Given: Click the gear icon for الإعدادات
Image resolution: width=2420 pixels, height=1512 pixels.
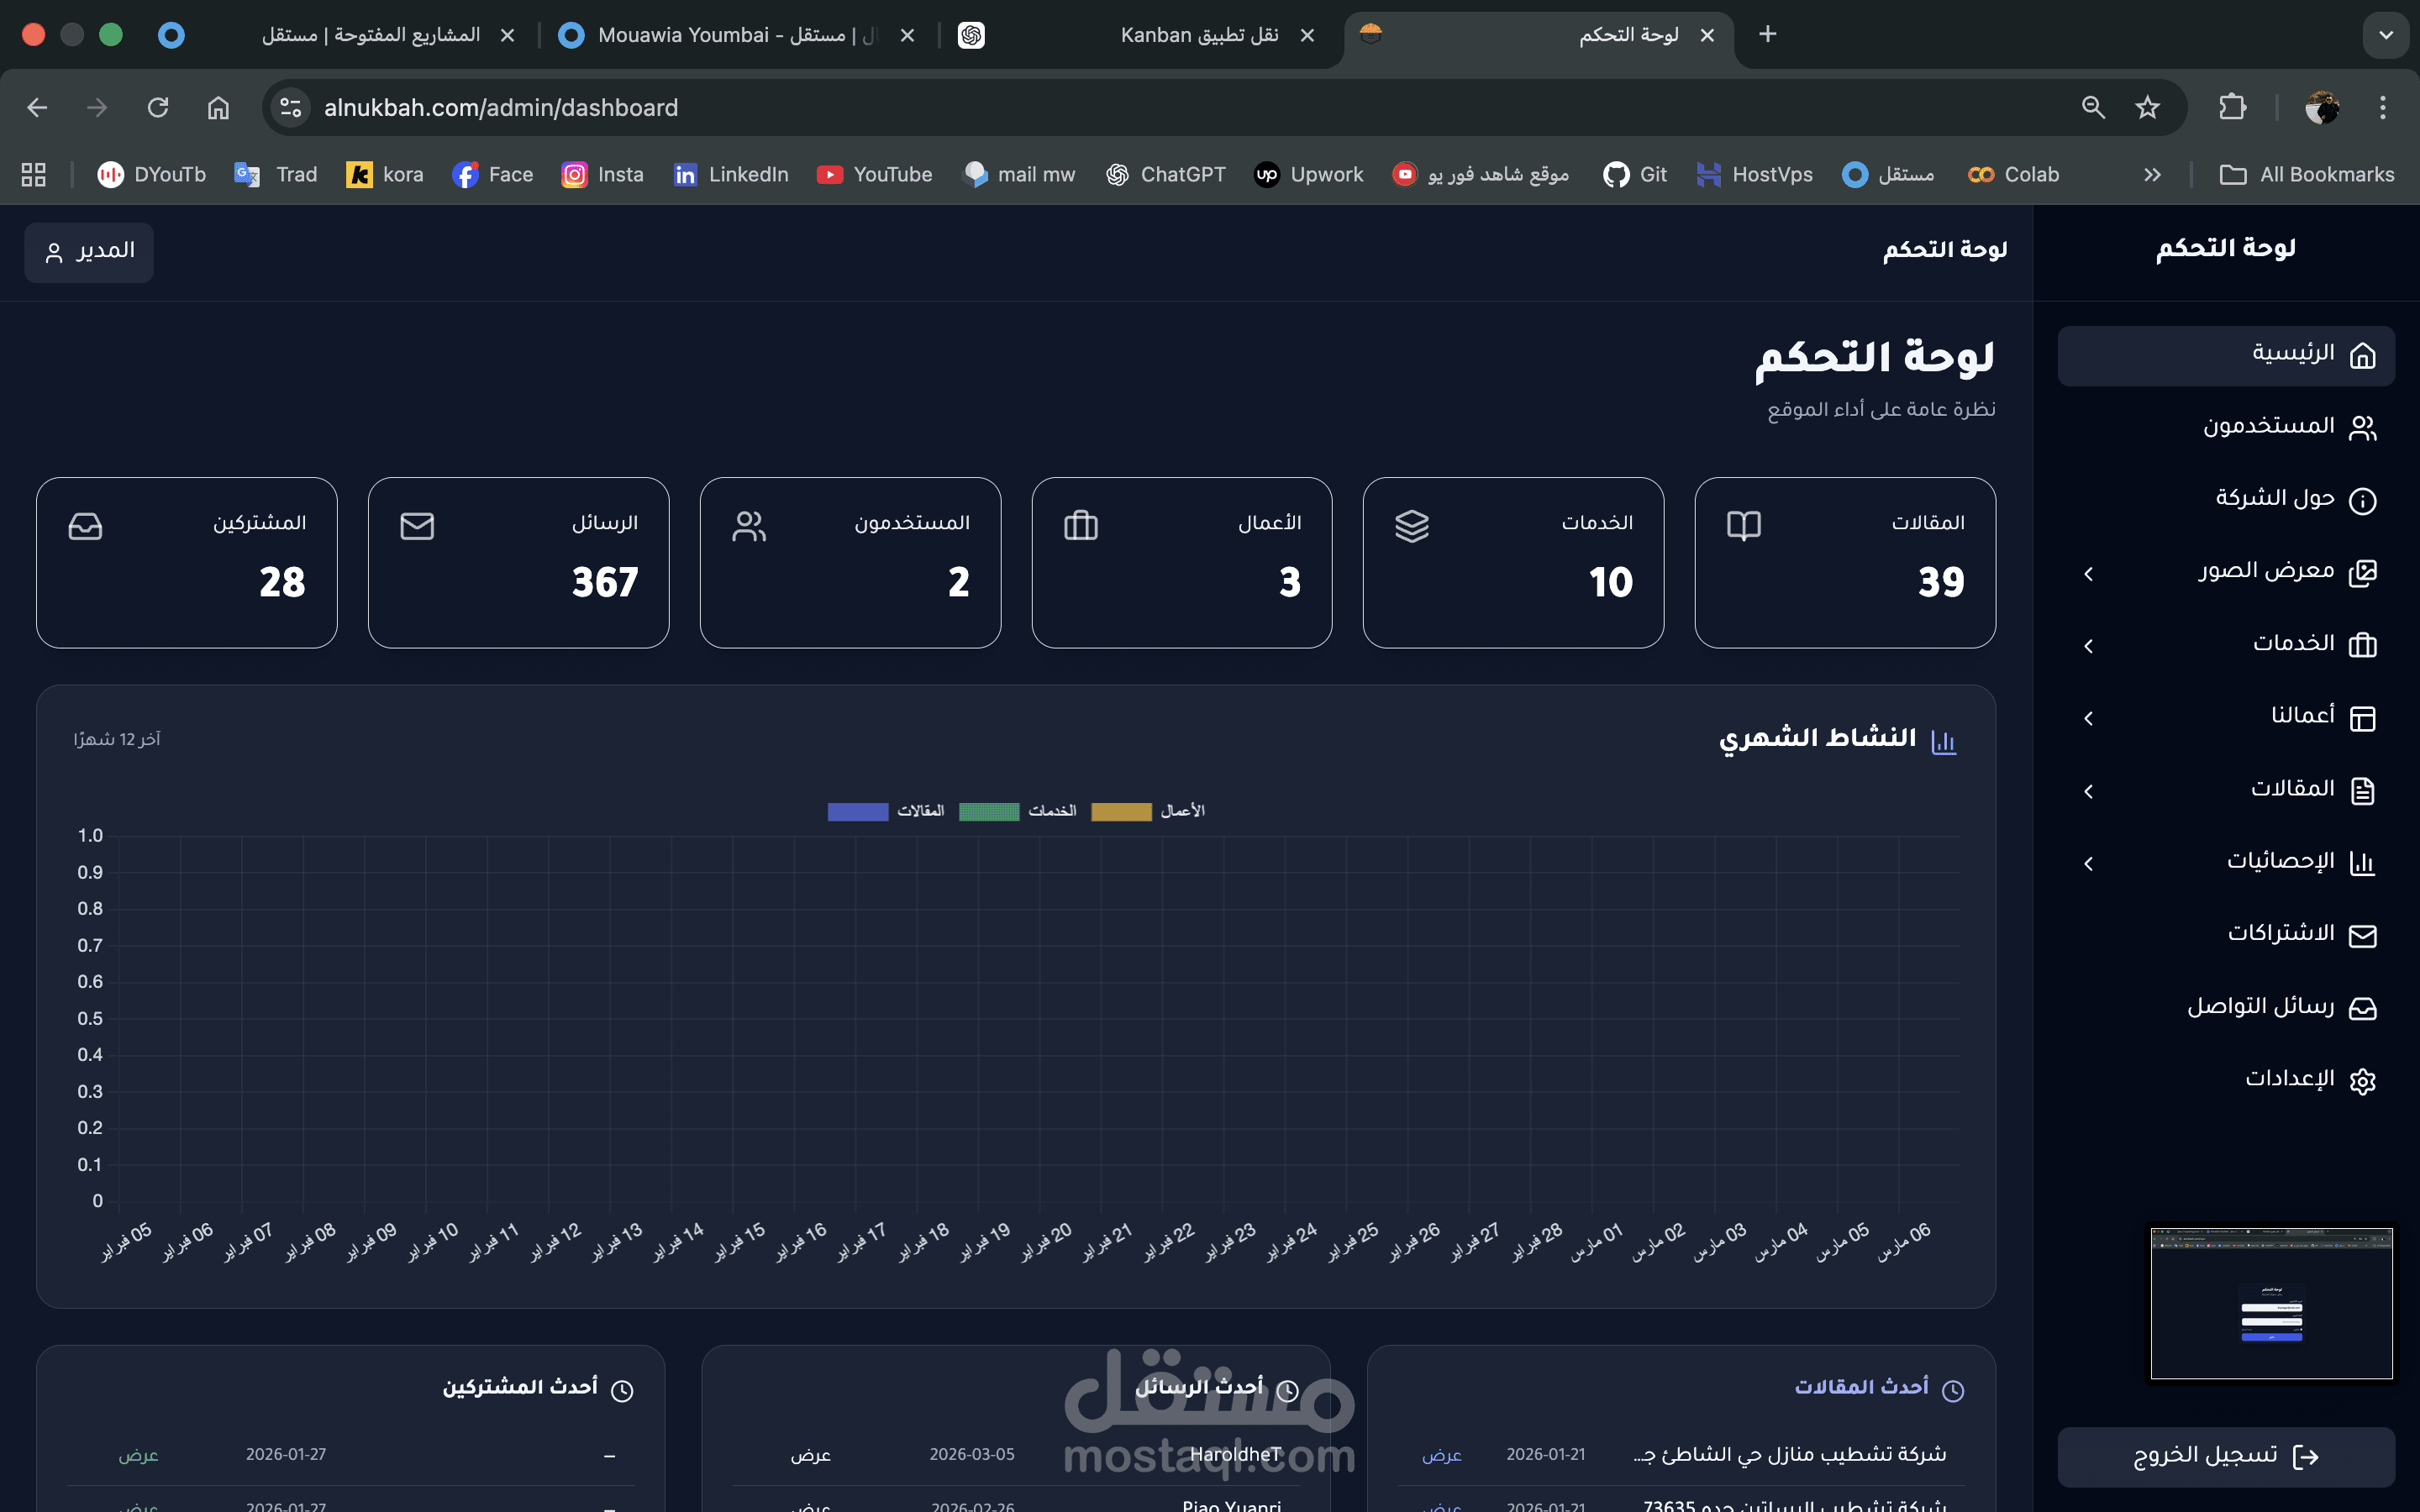Looking at the screenshot, I should coord(2362,1081).
